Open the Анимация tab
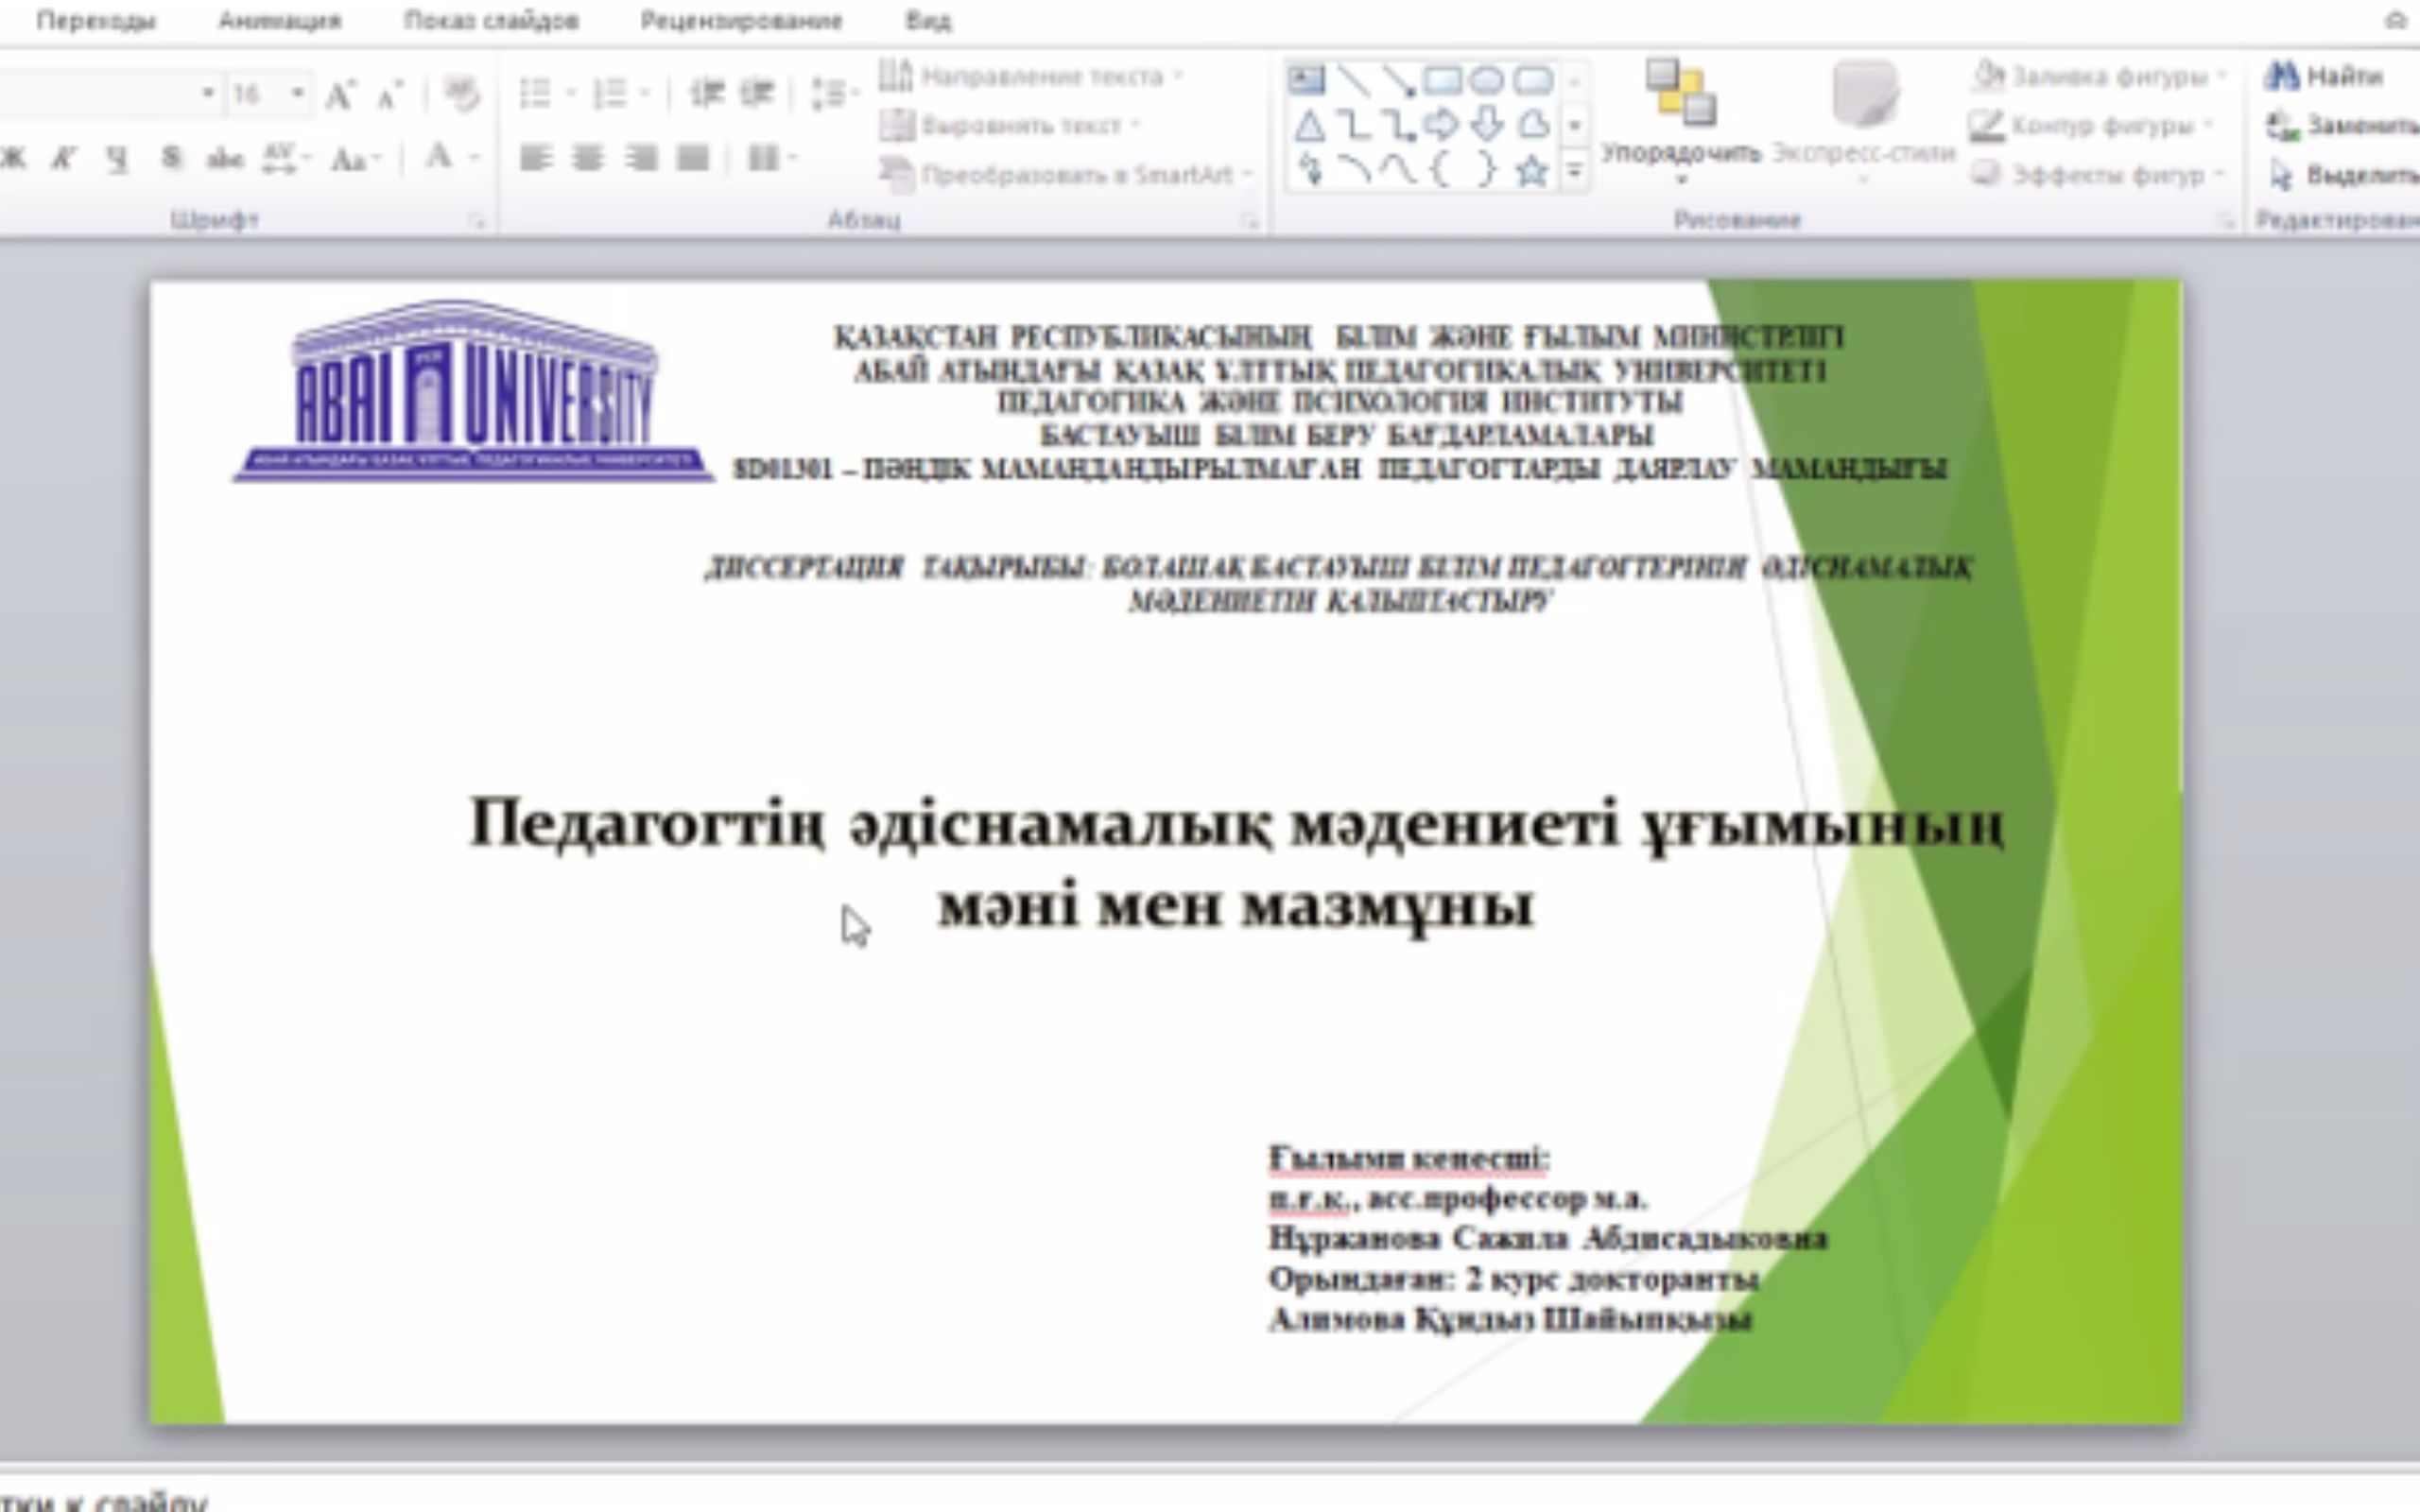The height and width of the screenshot is (1512, 2420). (x=280, y=21)
